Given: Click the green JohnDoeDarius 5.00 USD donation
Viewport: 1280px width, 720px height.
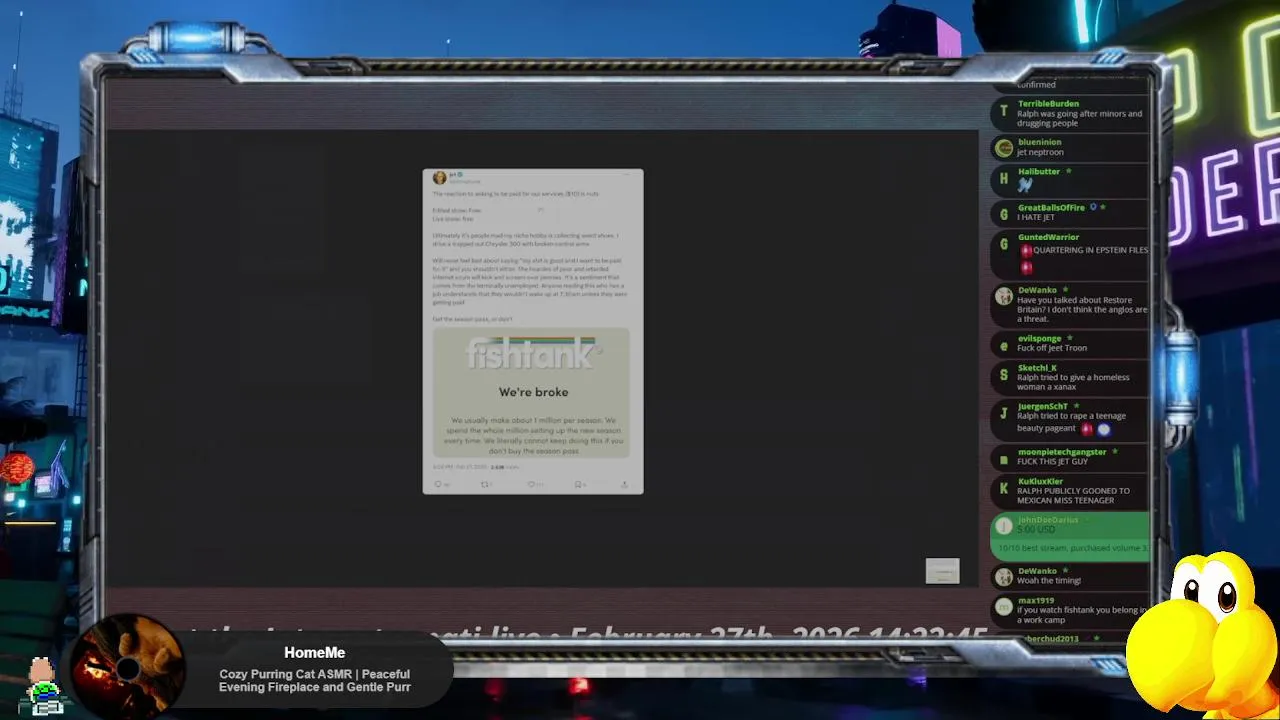Looking at the screenshot, I should [1069, 536].
